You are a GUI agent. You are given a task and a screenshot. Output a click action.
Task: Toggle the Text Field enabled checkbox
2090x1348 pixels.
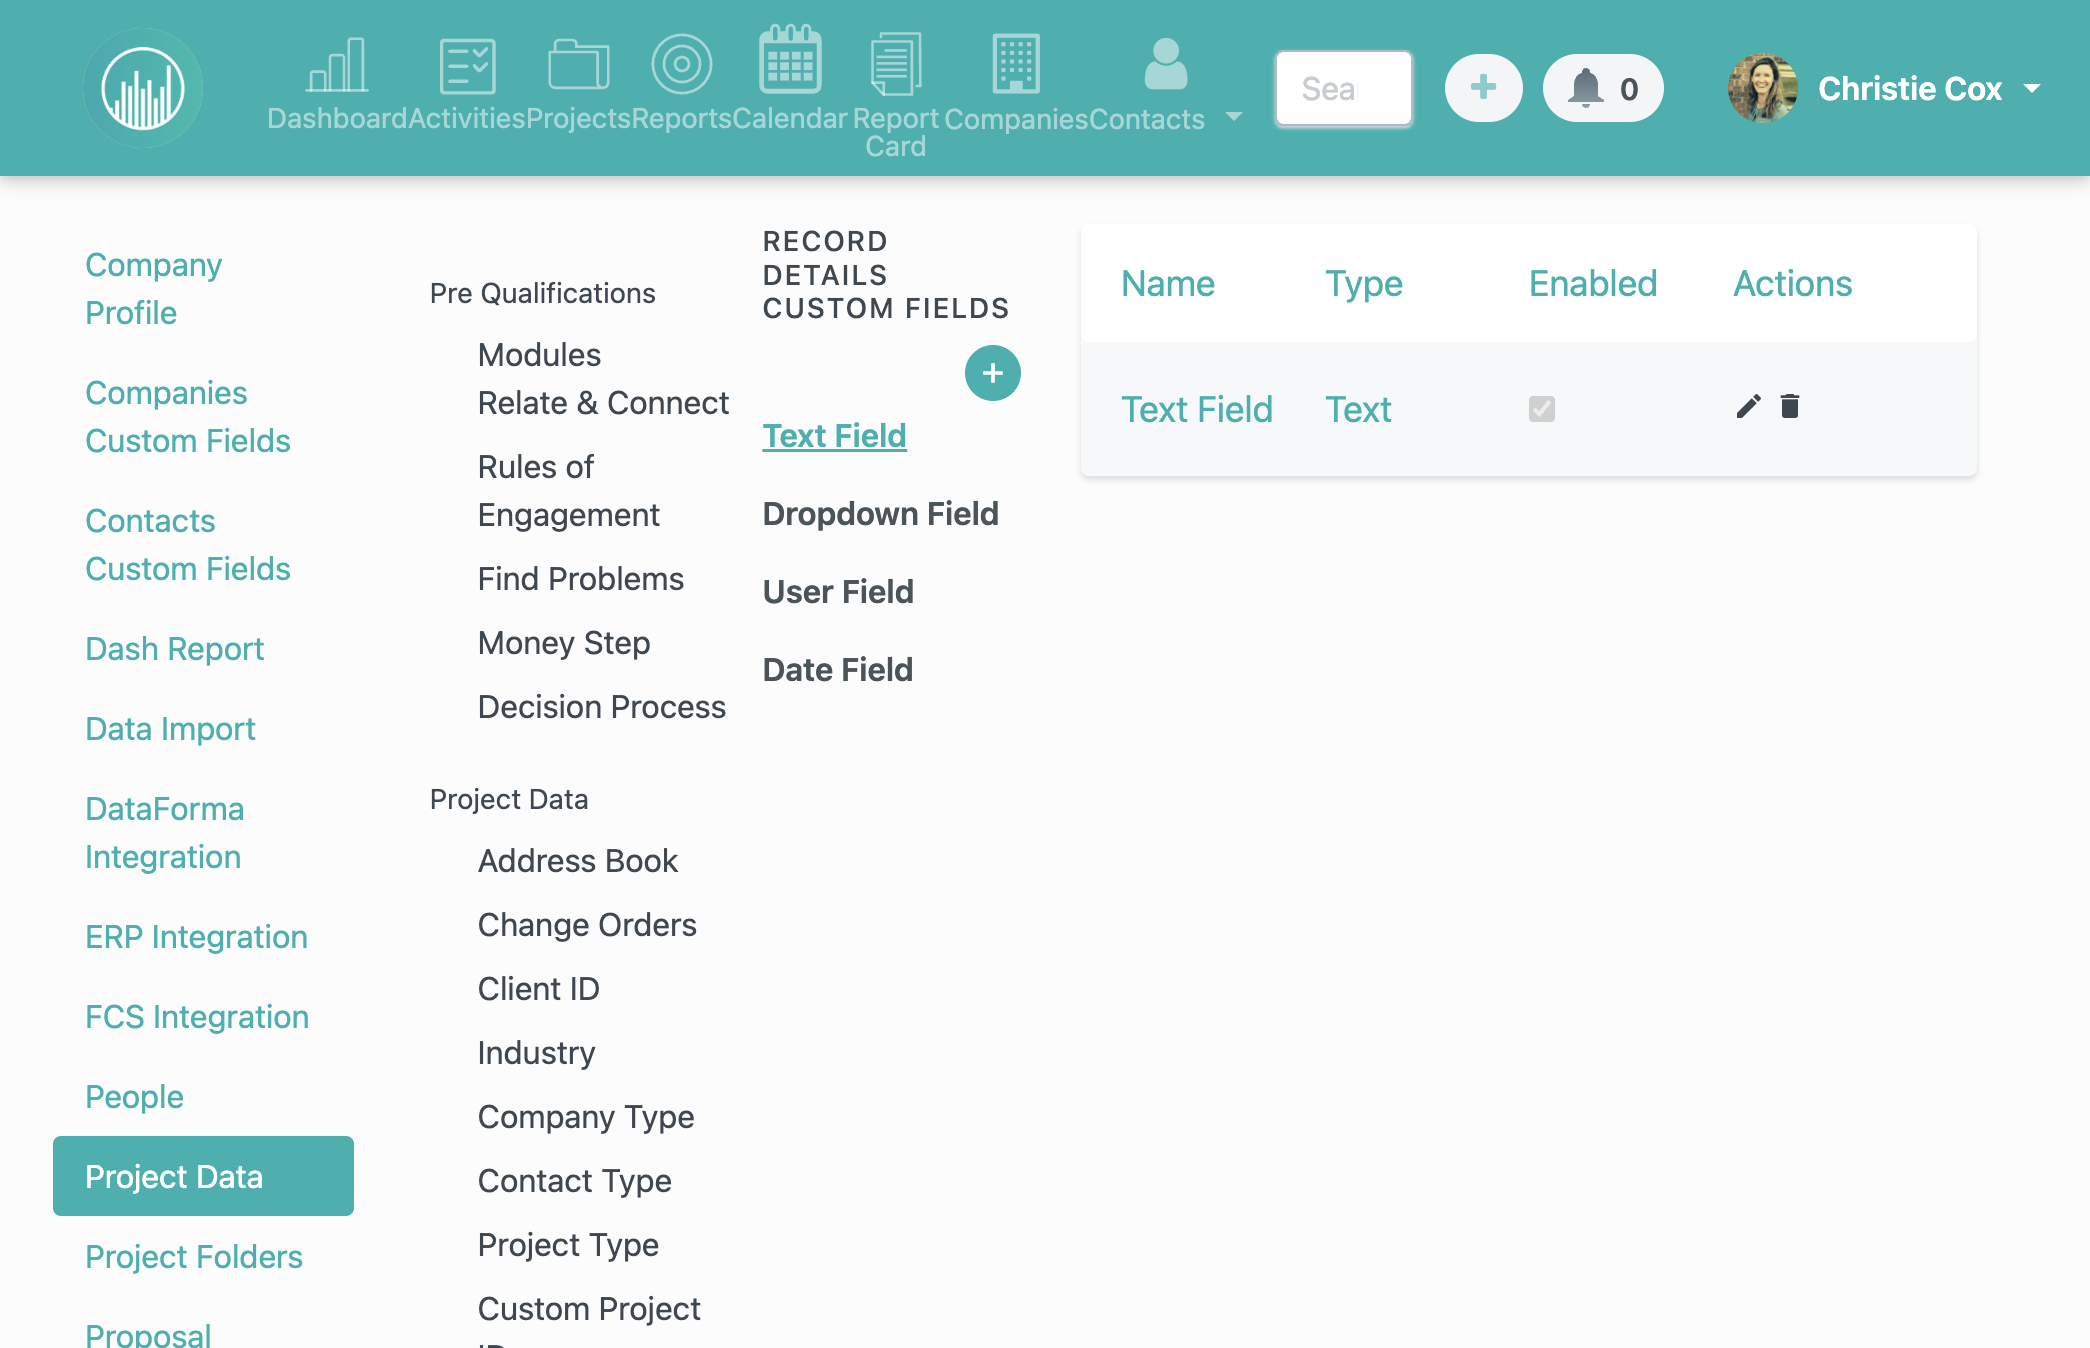[x=1541, y=409]
